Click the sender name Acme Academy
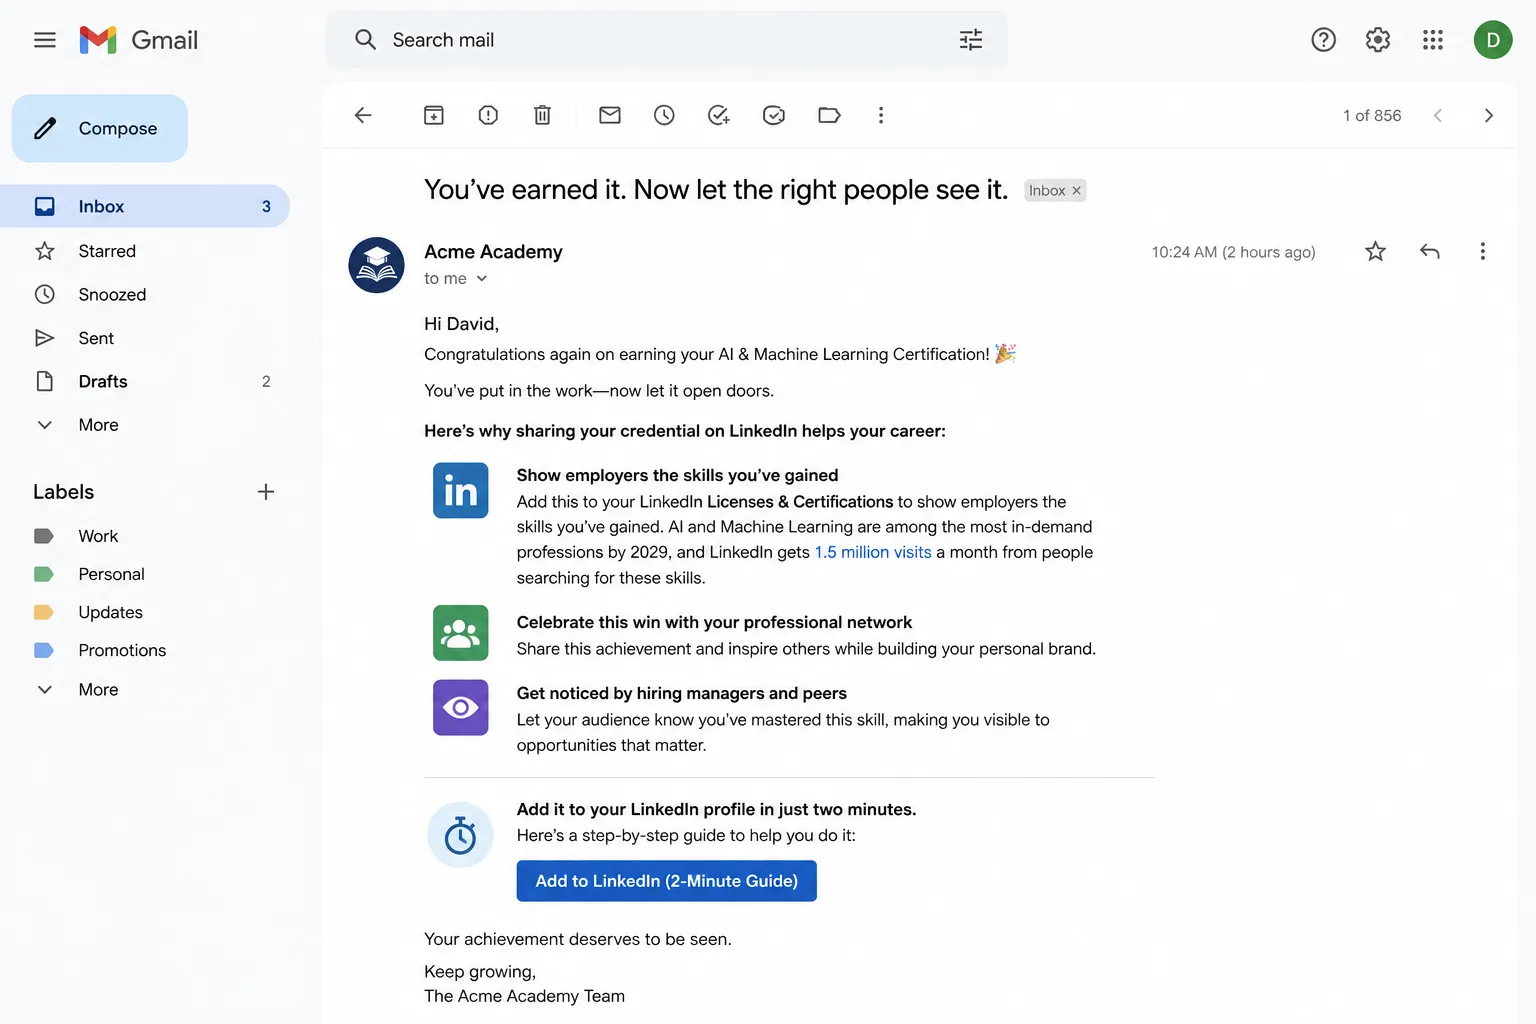1536x1024 pixels. coord(493,252)
